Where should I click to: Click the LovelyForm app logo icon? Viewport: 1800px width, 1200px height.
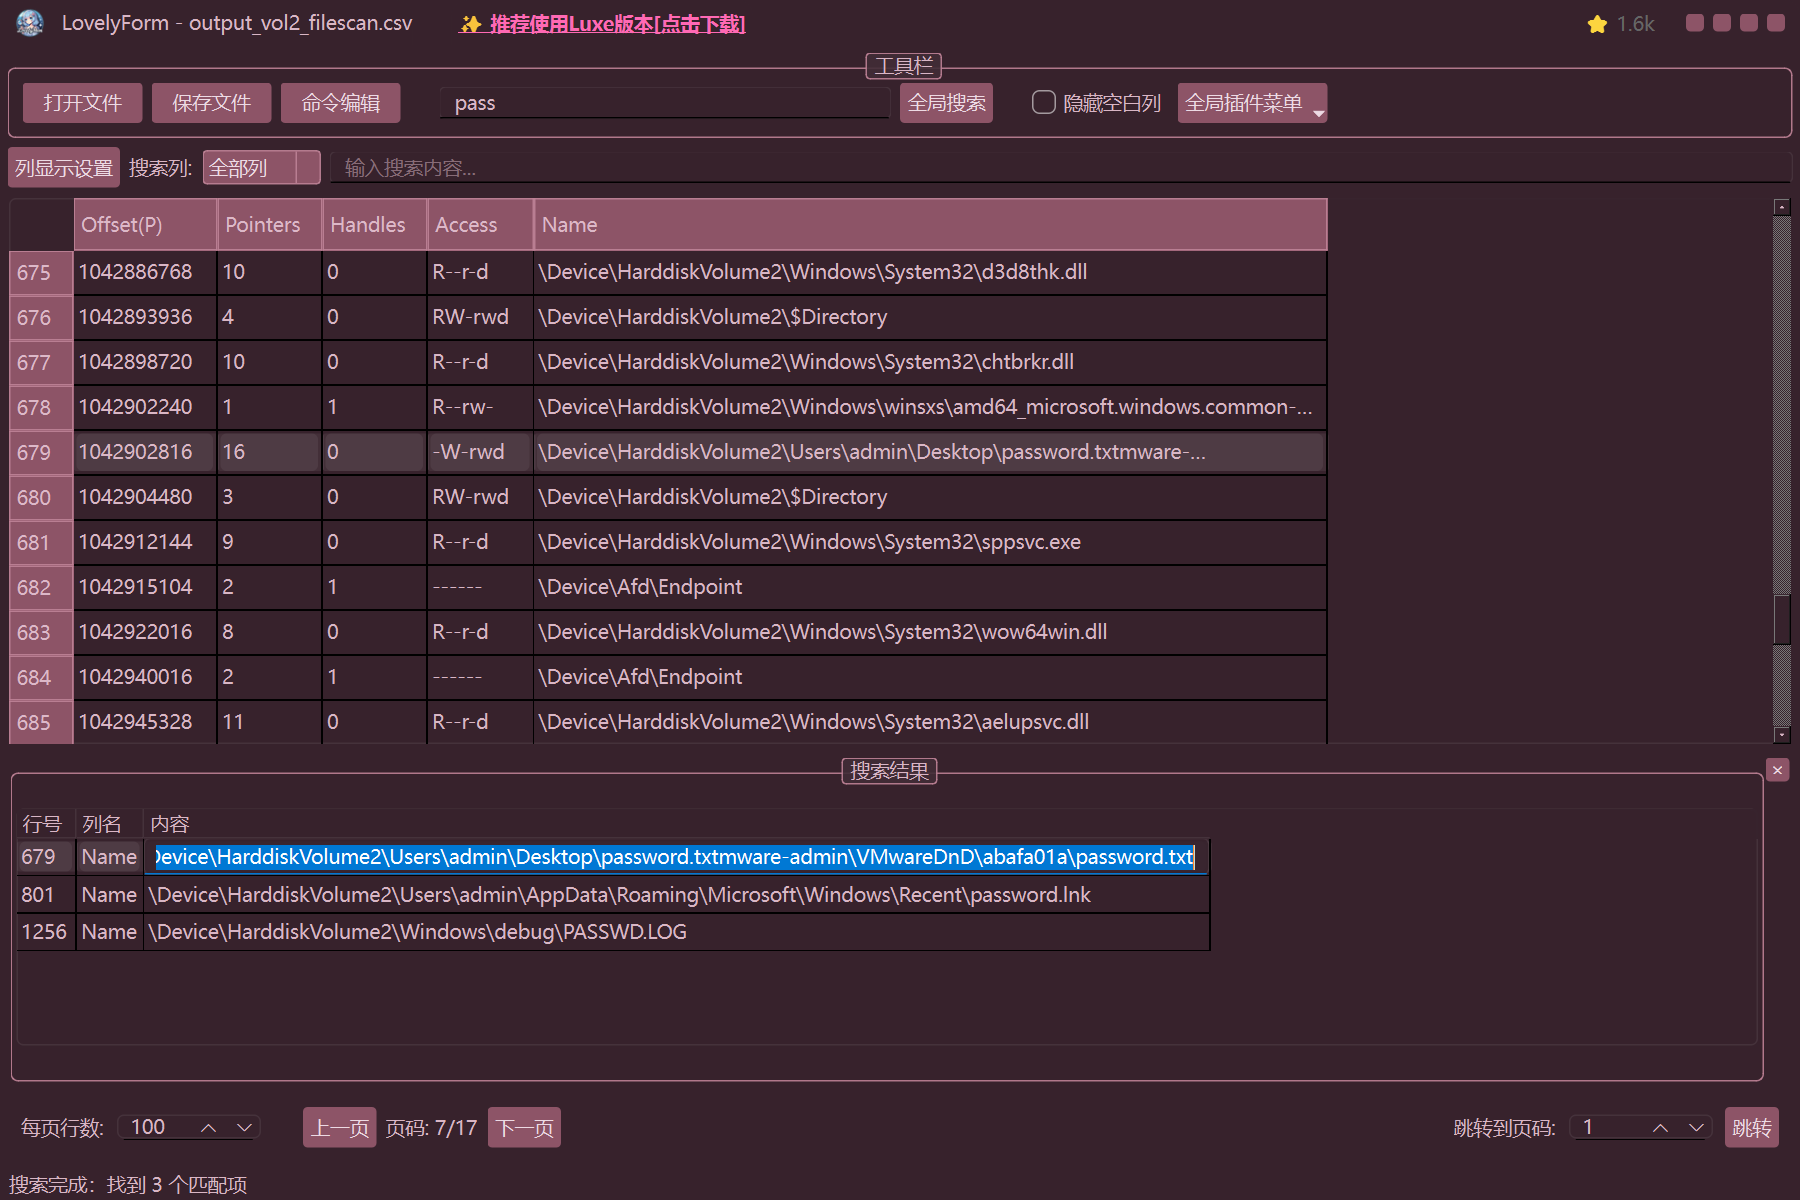pos(30,23)
